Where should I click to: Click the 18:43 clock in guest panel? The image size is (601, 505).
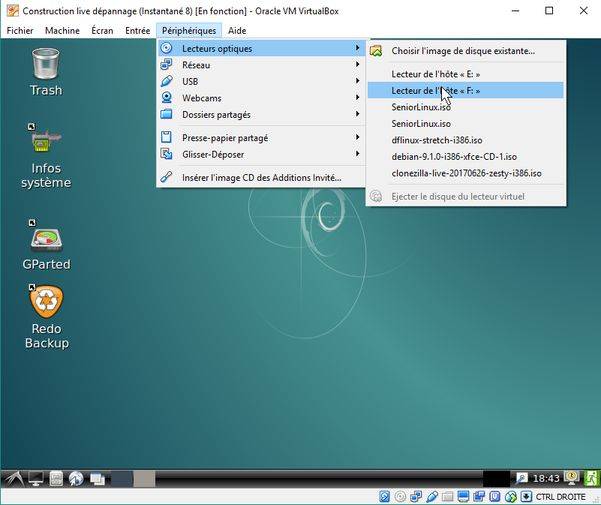click(546, 478)
